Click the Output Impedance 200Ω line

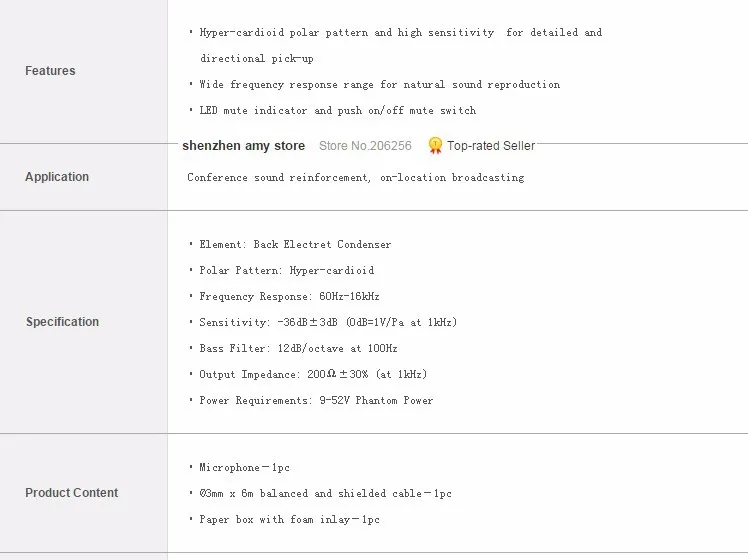tap(308, 374)
